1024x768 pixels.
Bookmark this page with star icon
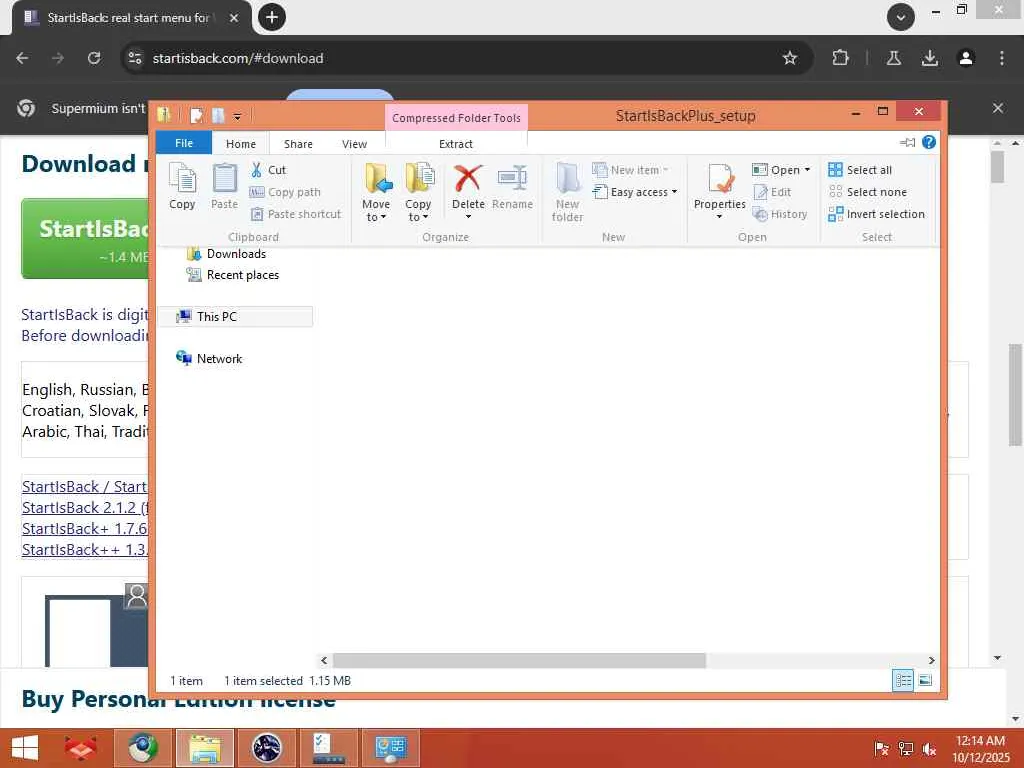[790, 58]
